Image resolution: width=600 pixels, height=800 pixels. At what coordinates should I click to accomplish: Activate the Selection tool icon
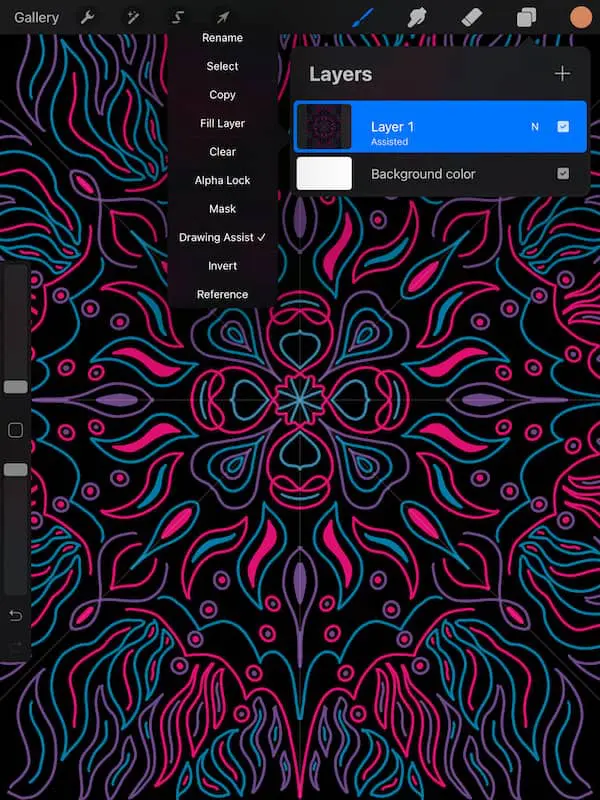point(178,18)
